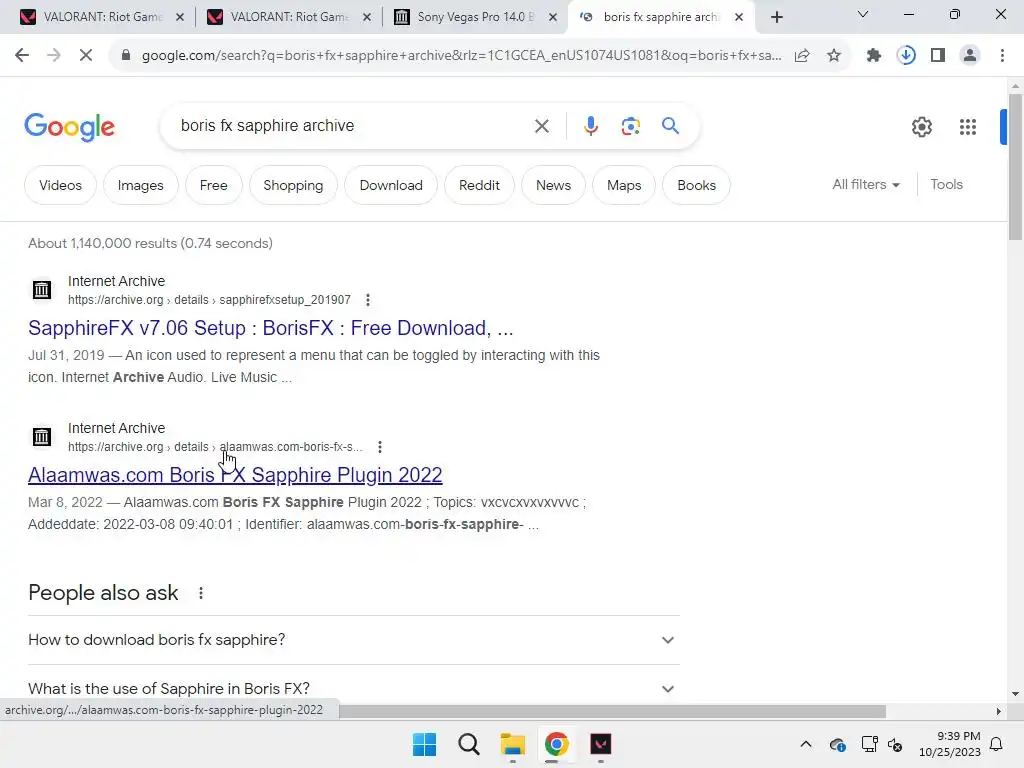Screen dimensions: 1024x768
Task: Click the address bar URL
Action: coord(461,56)
